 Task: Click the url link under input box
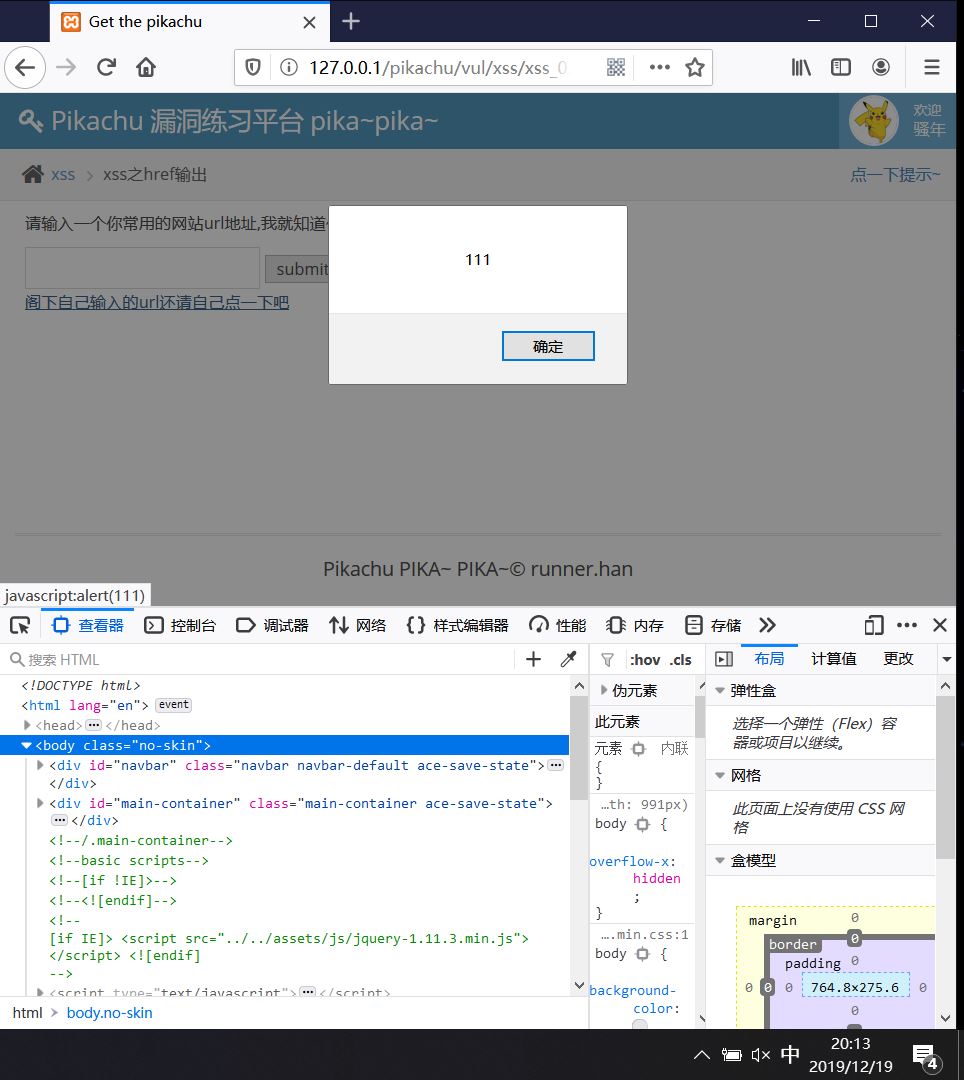157,302
